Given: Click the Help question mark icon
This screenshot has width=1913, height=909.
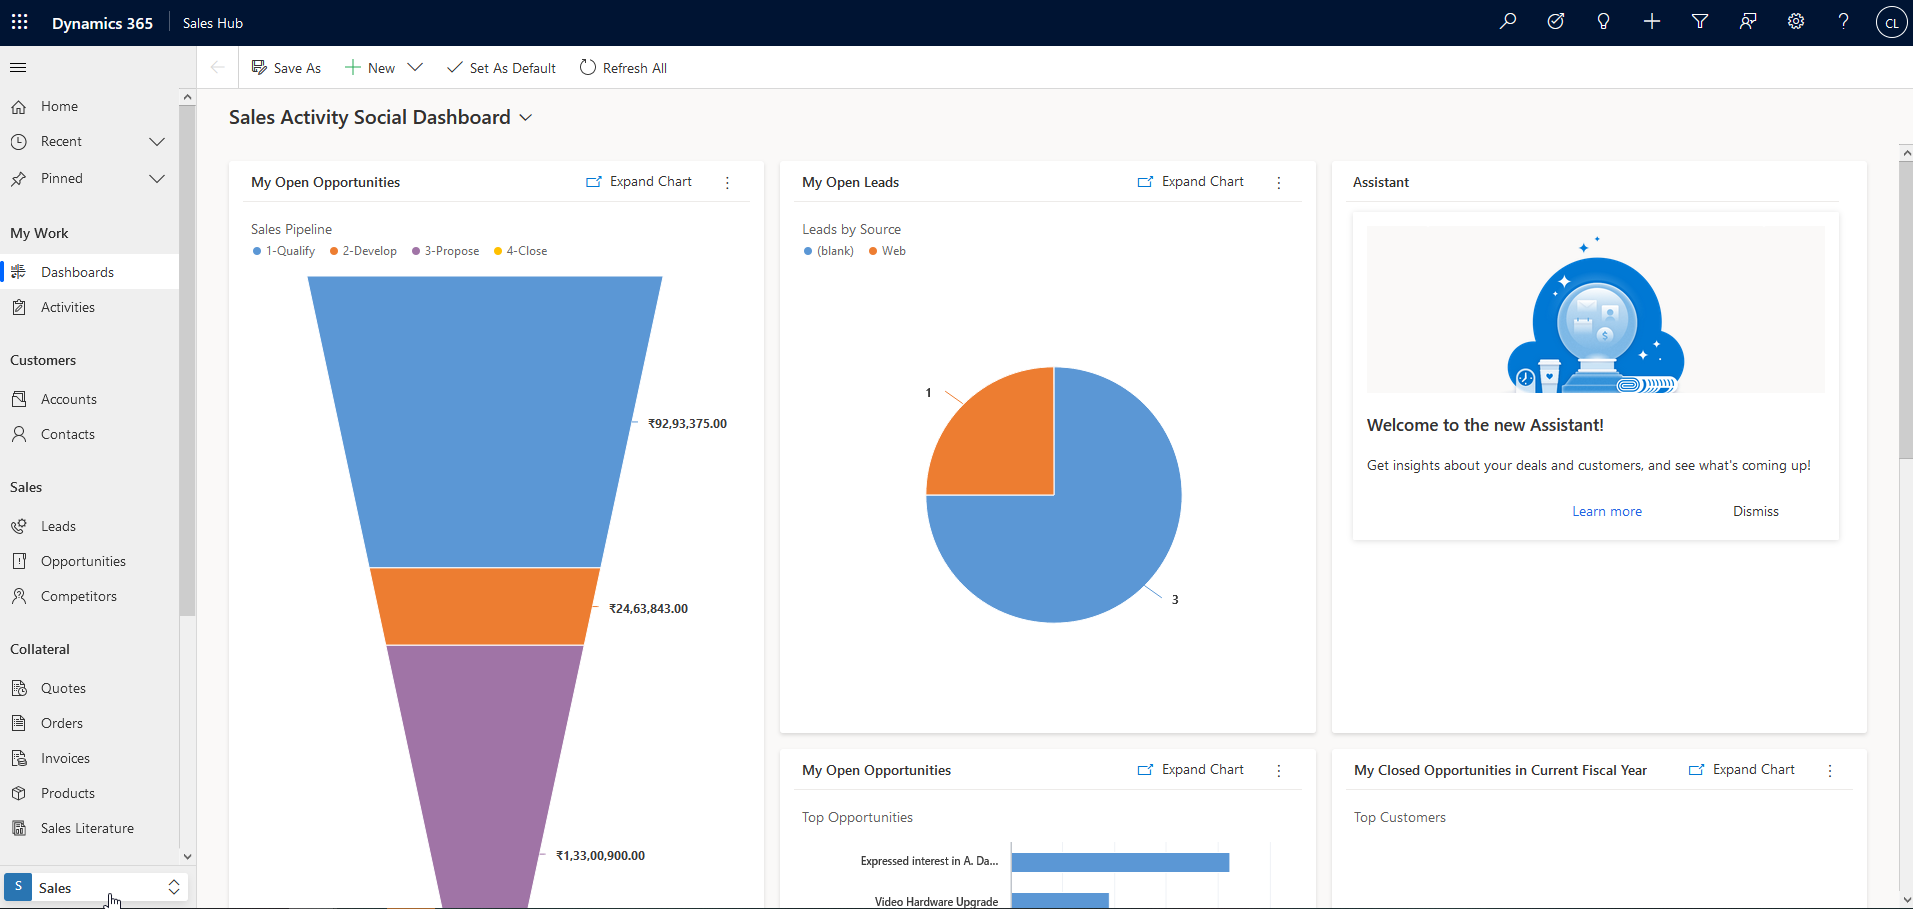Looking at the screenshot, I should (x=1844, y=22).
